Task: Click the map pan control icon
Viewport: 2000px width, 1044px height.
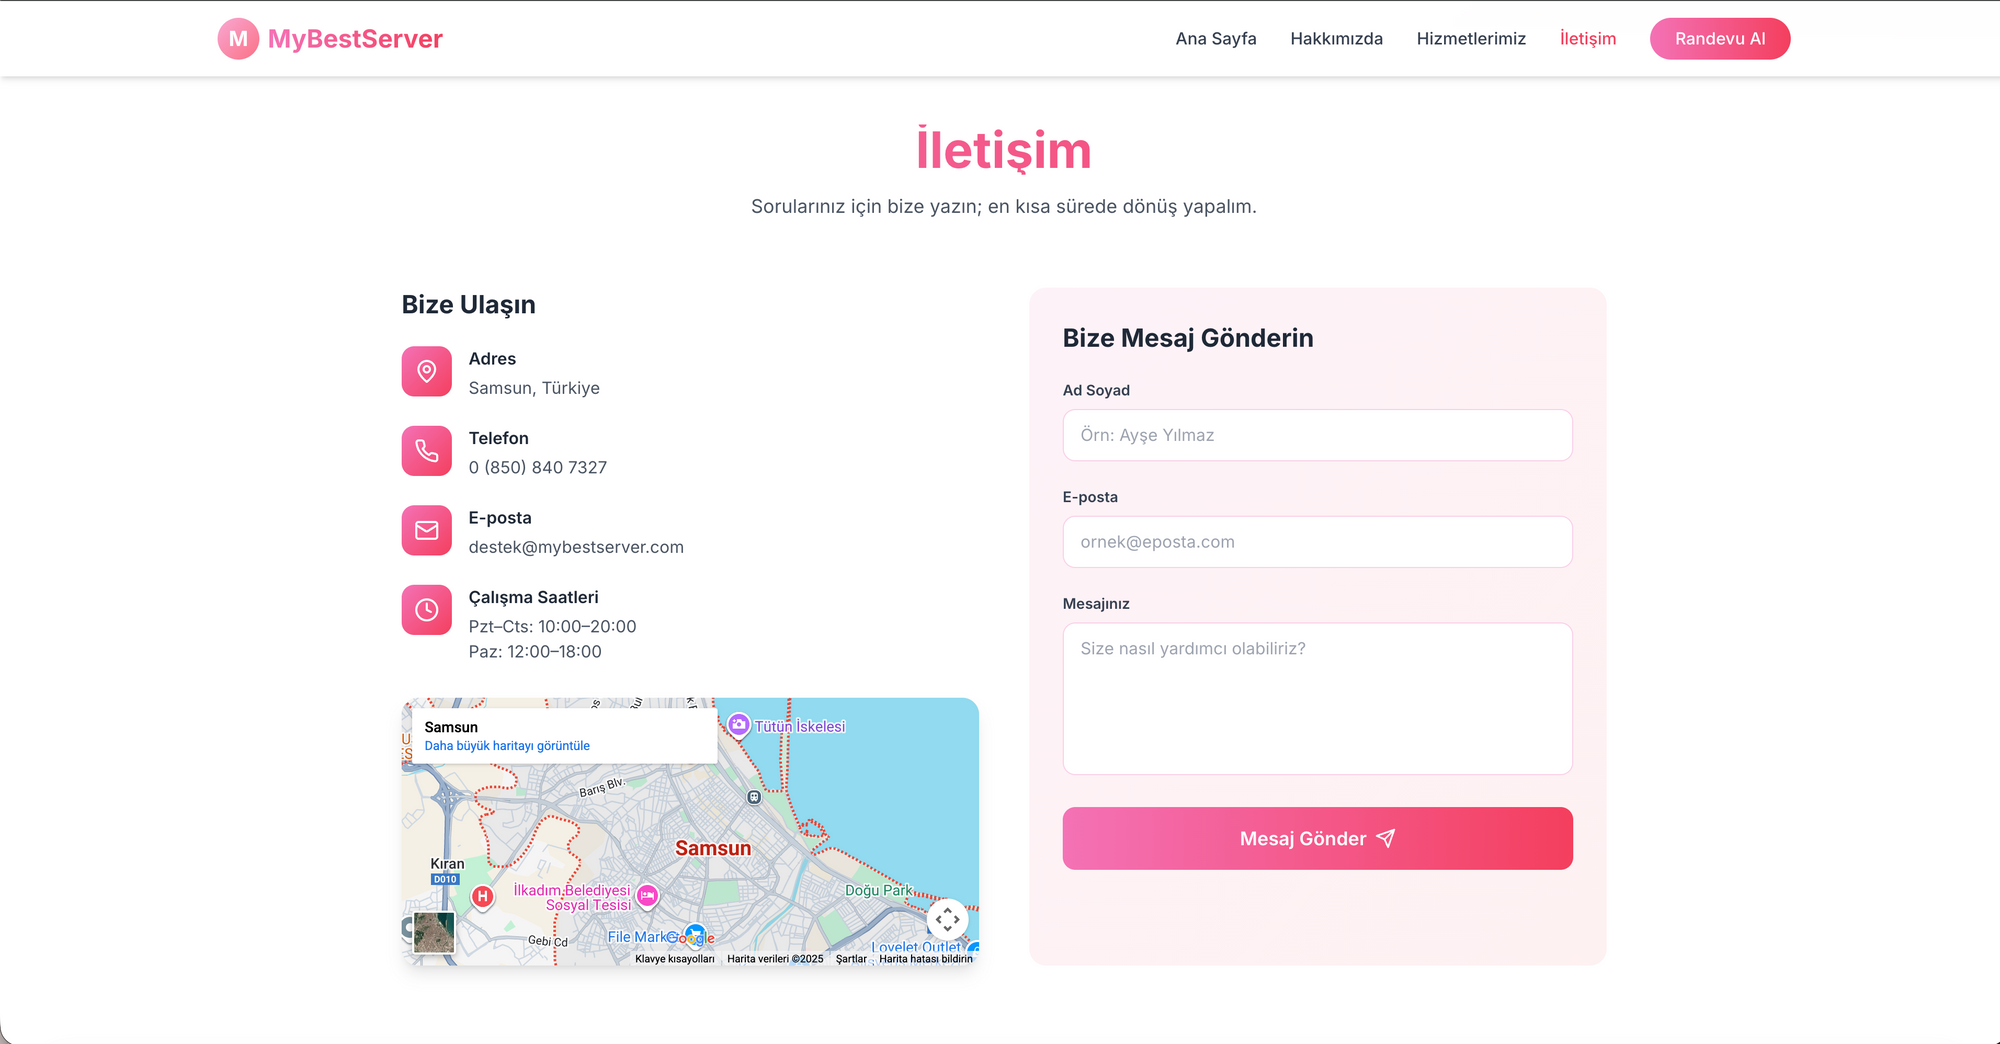Action: click(x=947, y=919)
